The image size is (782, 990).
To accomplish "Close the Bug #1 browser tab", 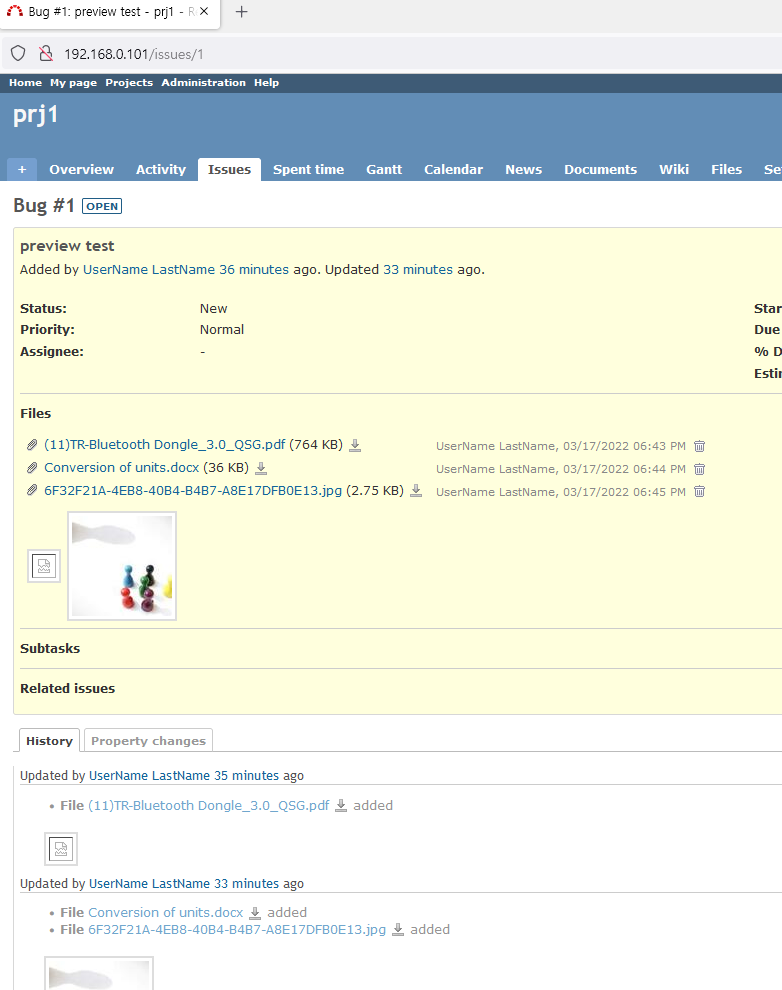I will pyautogui.click(x=204, y=11).
